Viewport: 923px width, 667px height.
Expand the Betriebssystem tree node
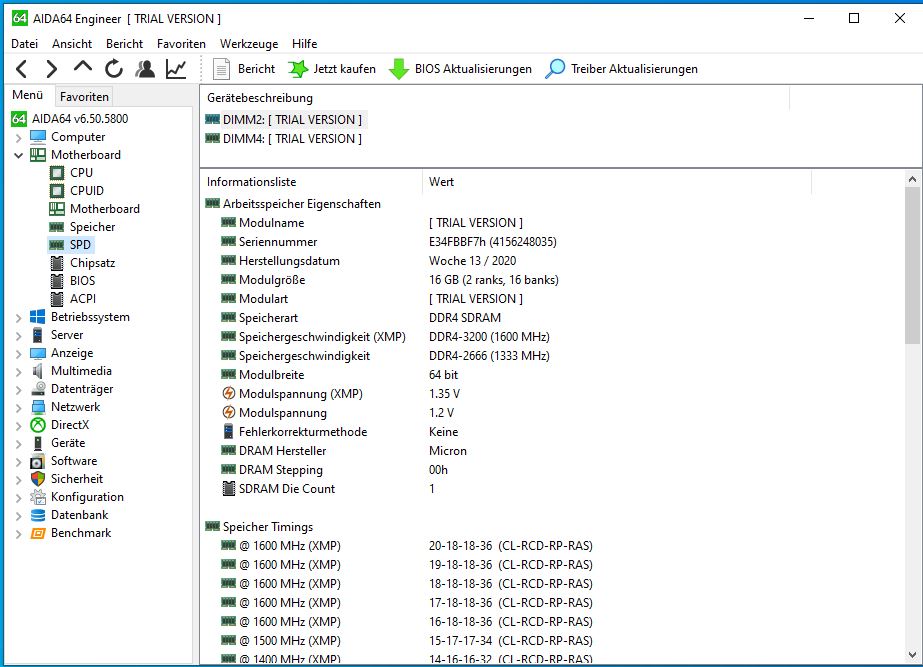pos(18,318)
